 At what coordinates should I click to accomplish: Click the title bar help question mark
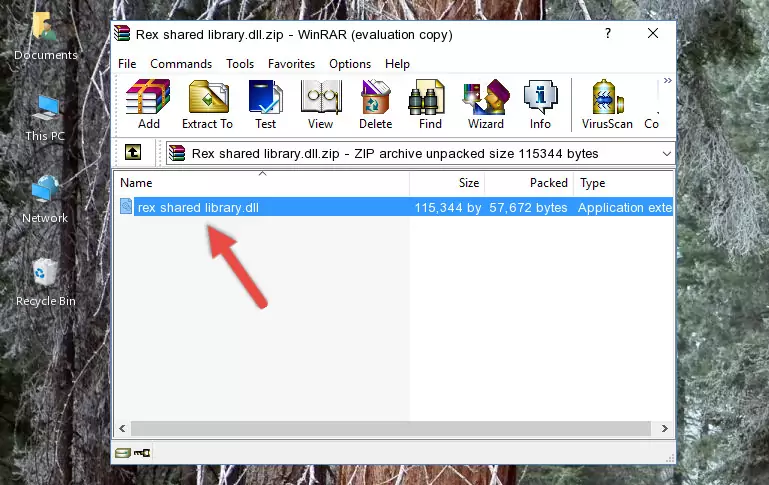(608, 33)
